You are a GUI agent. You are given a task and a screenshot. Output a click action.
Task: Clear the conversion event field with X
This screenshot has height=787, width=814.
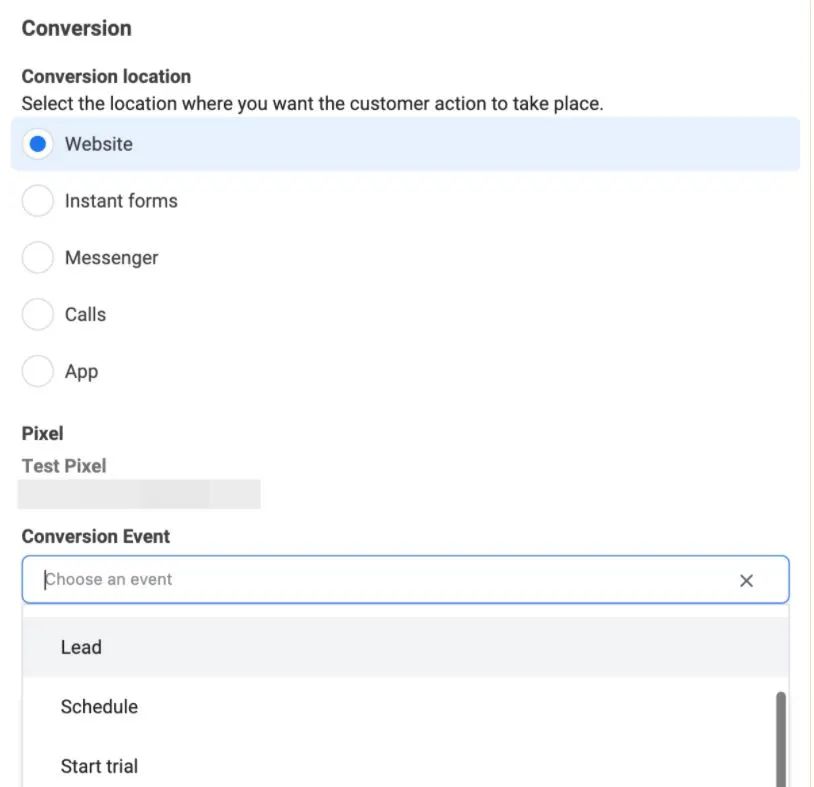746,580
